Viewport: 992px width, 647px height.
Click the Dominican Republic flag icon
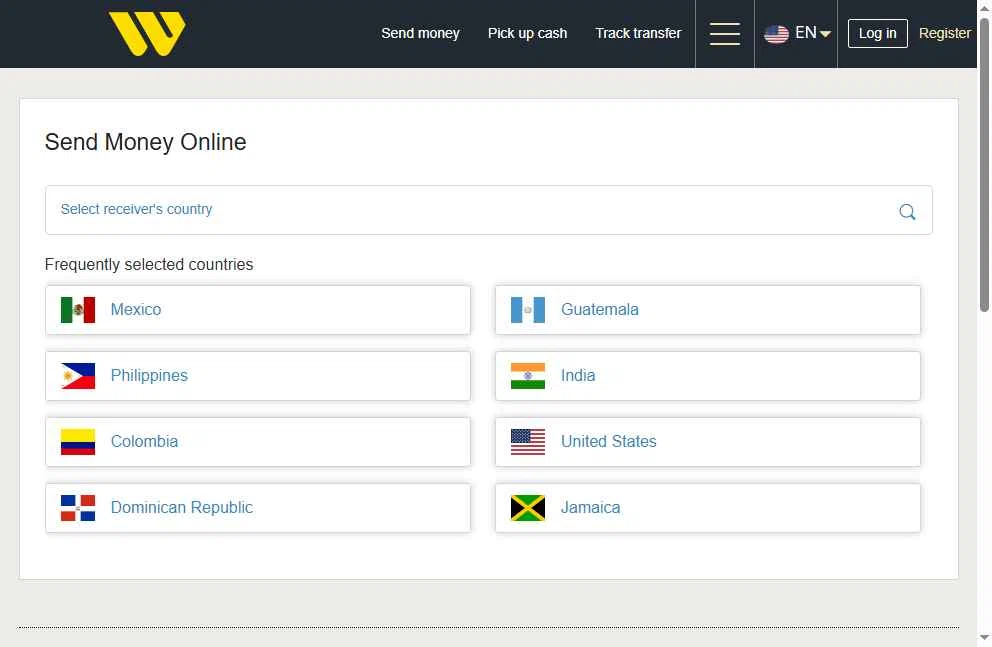tap(78, 507)
